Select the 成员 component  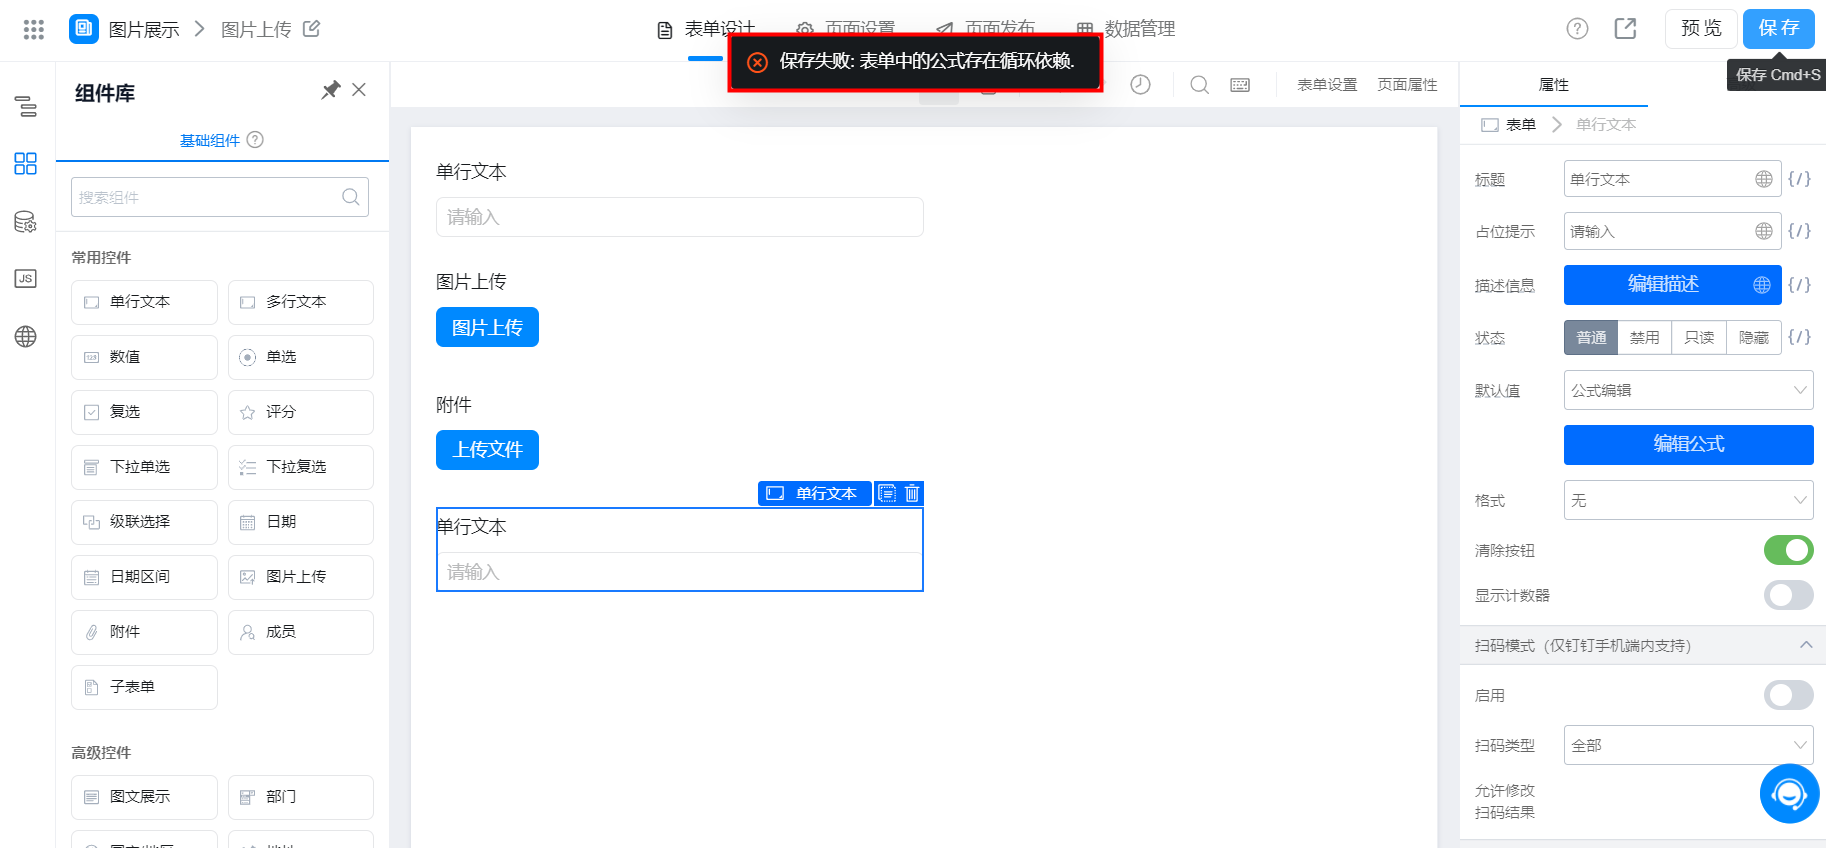[301, 632]
